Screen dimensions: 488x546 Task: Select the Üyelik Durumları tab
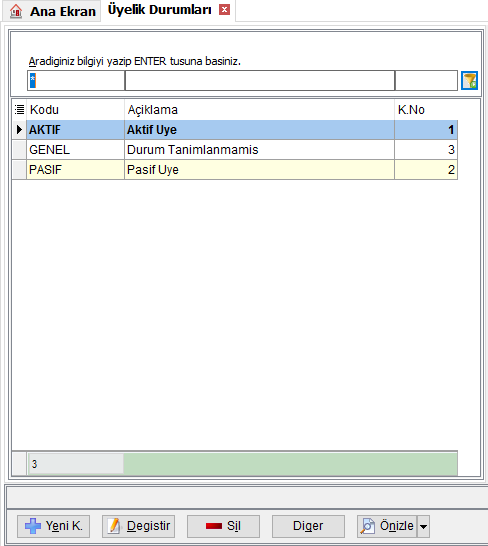[160, 10]
